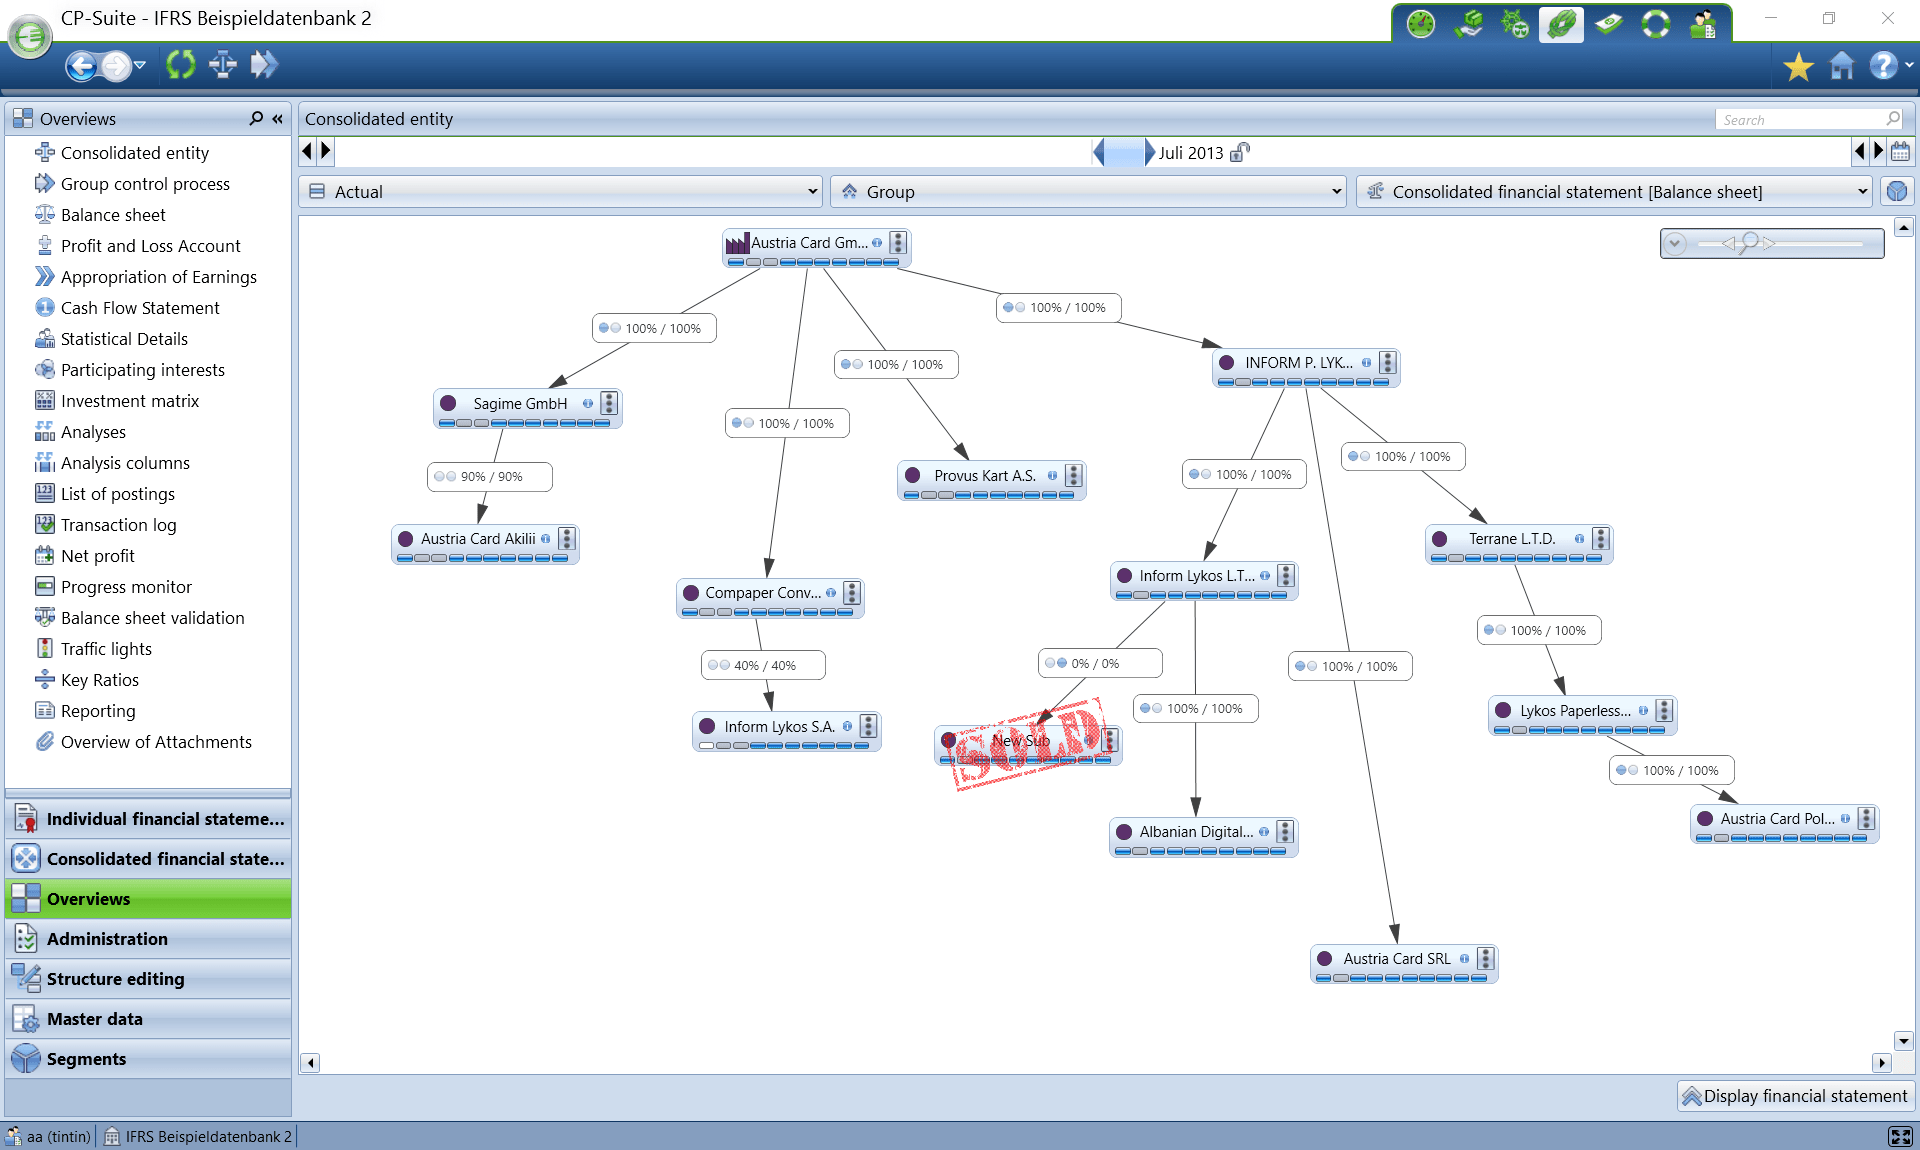Expand the navigation history dropdown arrow
The image size is (1920, 1150).
tap(140, 66)
